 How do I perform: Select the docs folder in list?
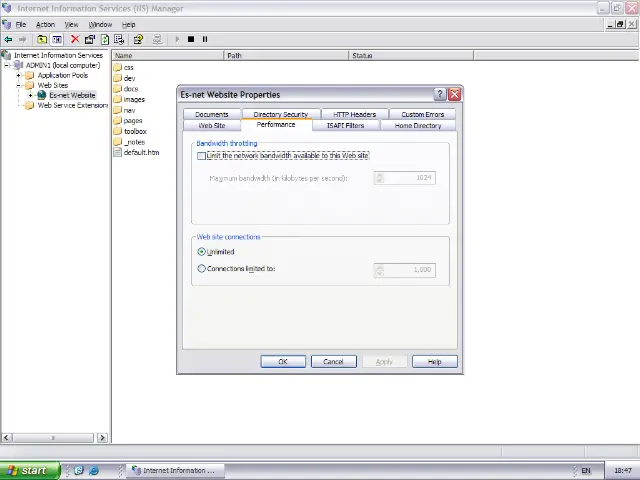[x=126, y=89]
